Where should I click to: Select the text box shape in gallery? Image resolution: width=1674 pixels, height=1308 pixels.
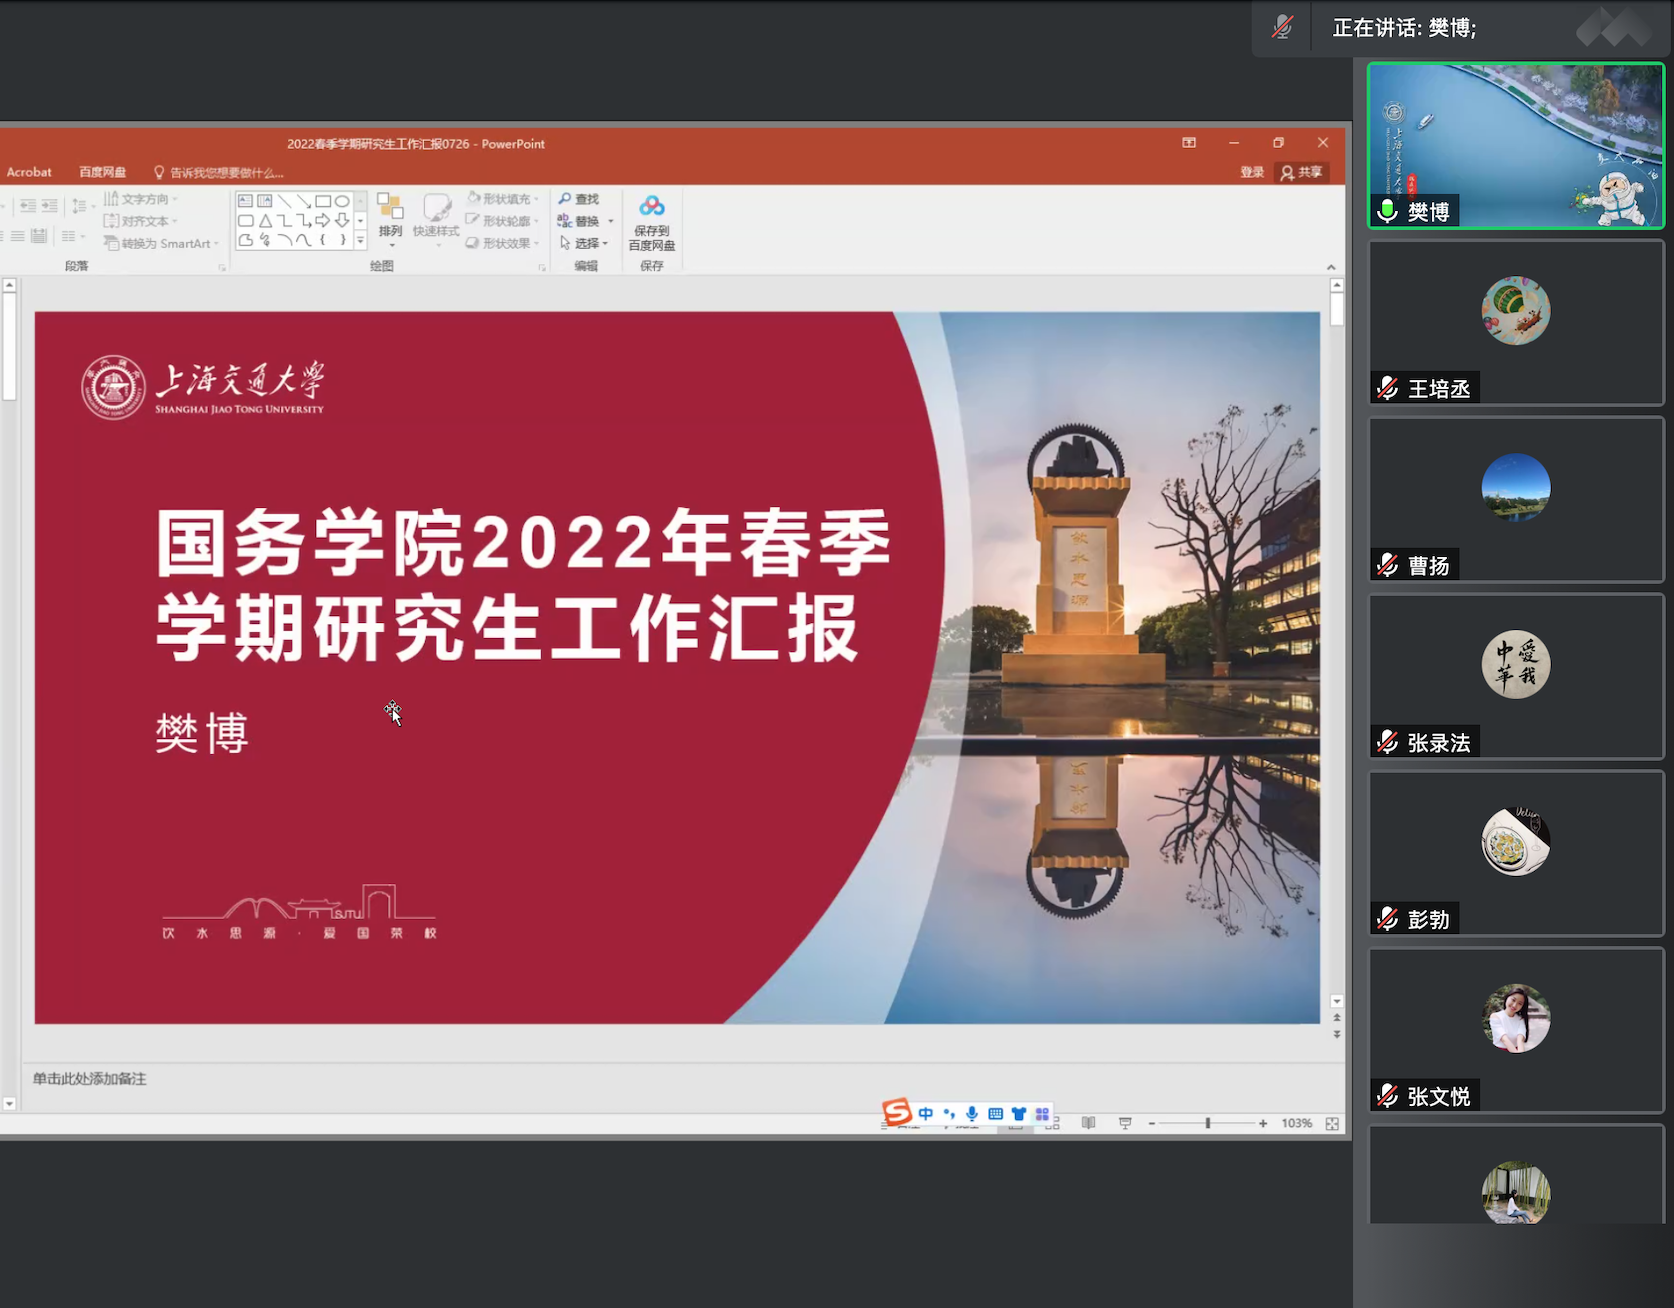245,201
